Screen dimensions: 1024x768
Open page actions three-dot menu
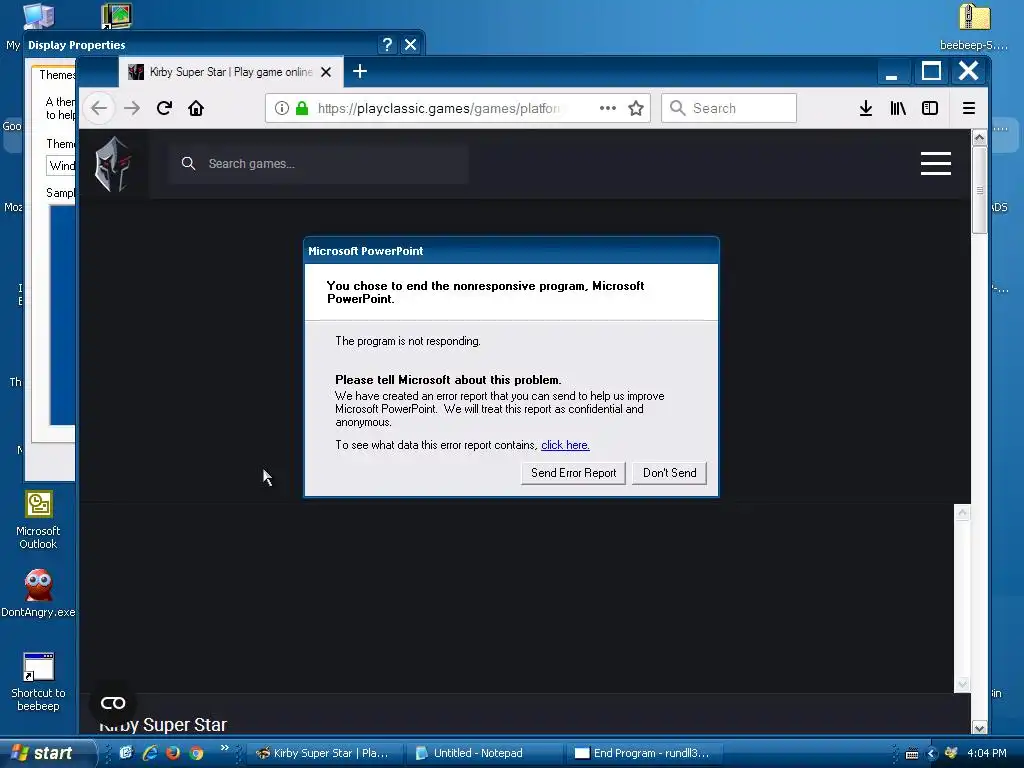click(608, 108)
